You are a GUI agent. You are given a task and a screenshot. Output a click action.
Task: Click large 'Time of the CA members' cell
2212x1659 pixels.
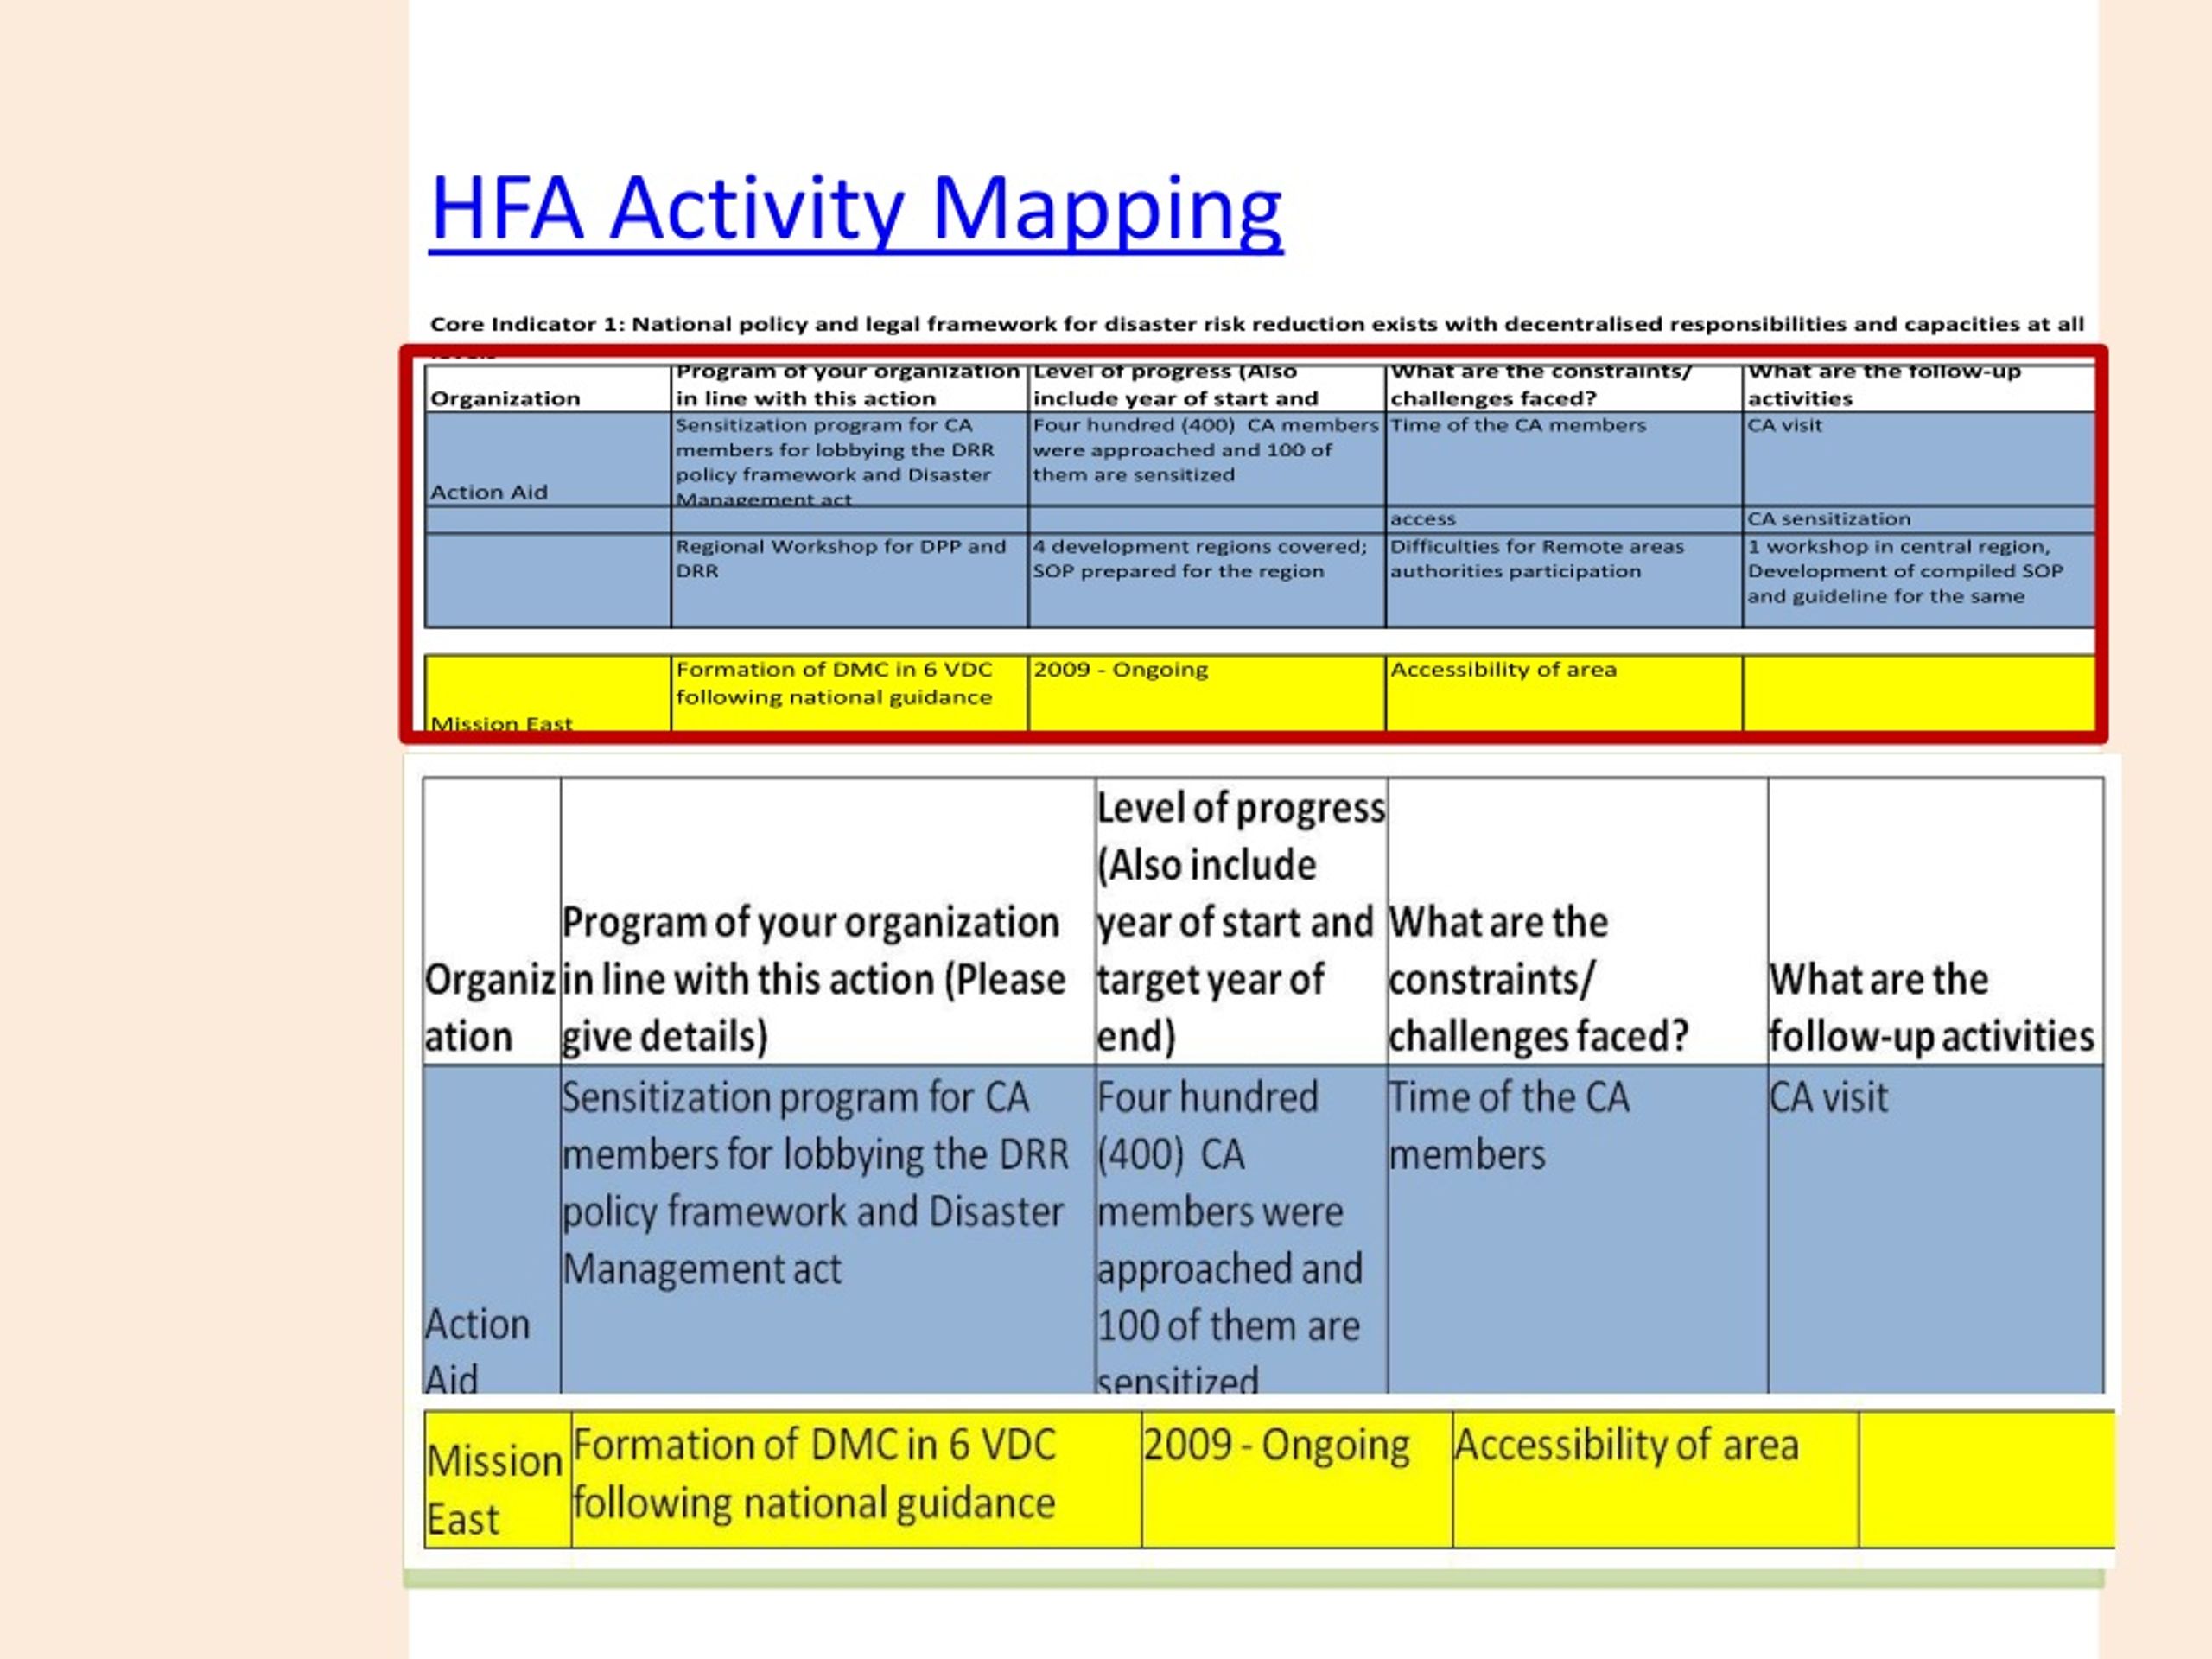(1577, 1229)
